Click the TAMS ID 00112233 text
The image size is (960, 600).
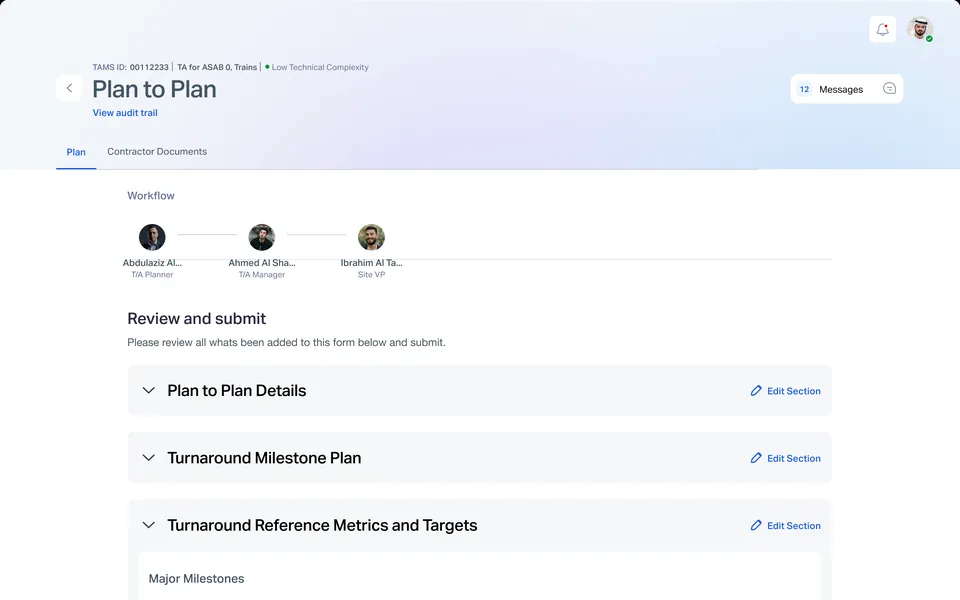[x=130, y=67]
